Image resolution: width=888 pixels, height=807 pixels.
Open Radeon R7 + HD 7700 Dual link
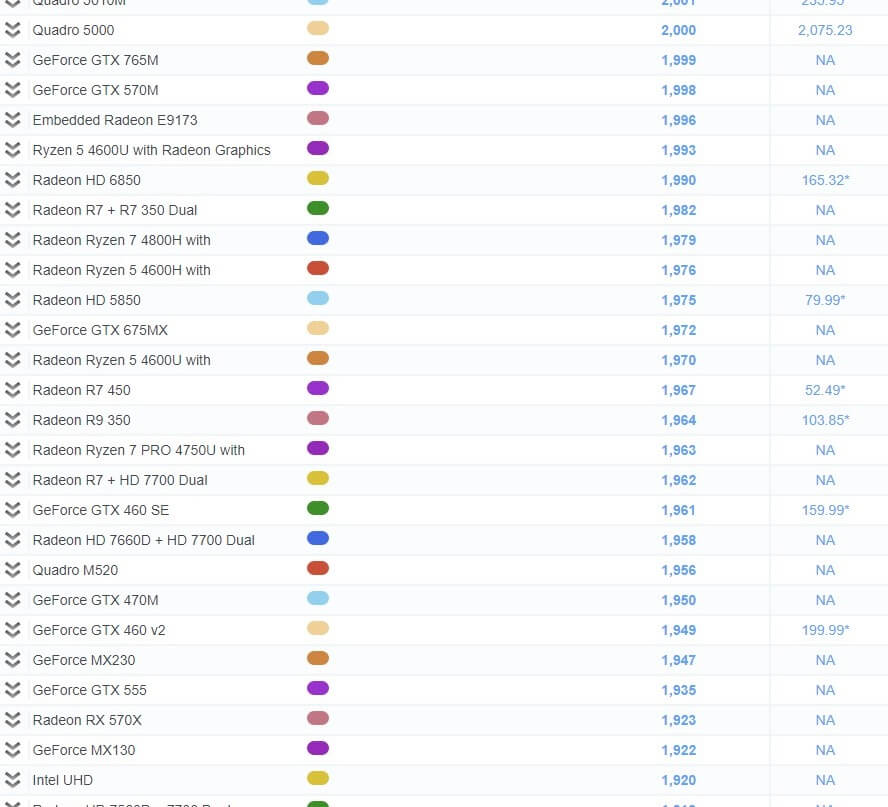119,480
